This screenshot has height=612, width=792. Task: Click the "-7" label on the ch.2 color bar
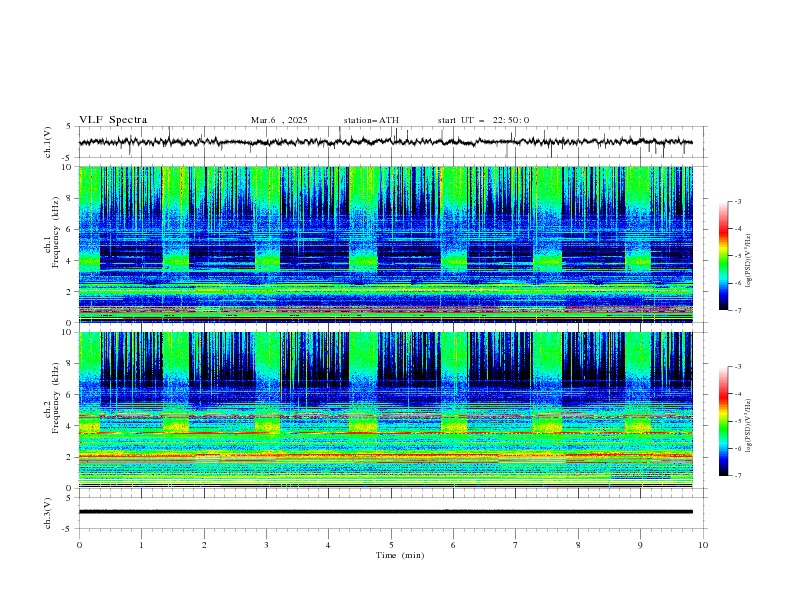click(737, 476)
